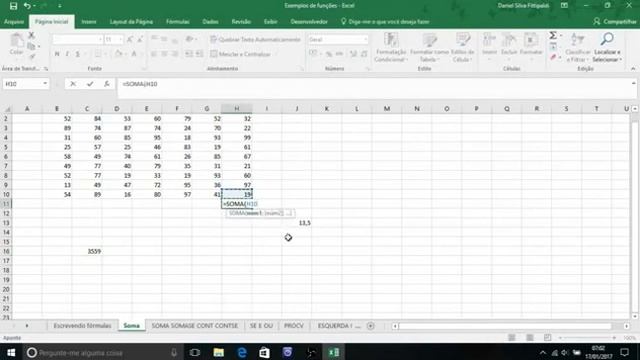This screenshot has width=640, height=360.
Task: Toggle underline (S) formatting
Action: pos(78,54)
